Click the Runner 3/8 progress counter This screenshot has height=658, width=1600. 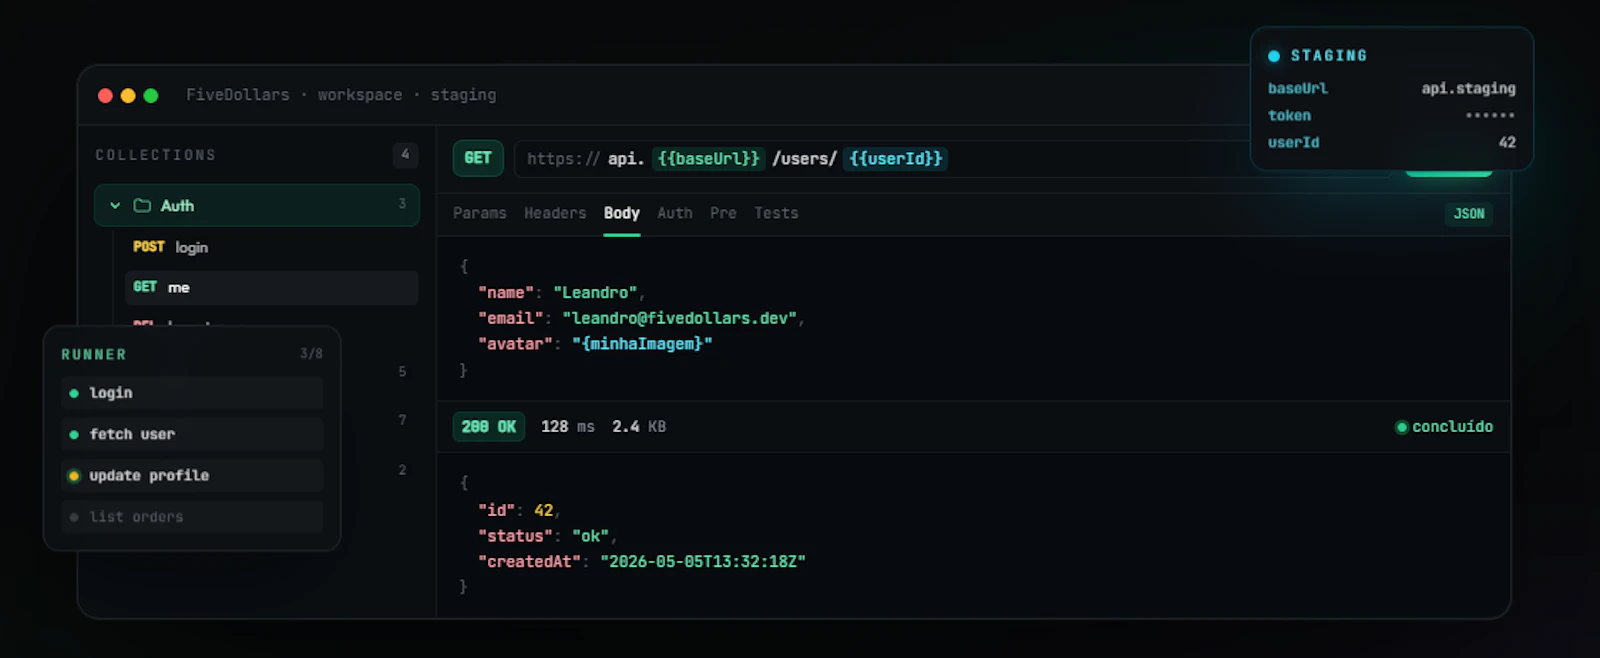(x=311, y=354)
